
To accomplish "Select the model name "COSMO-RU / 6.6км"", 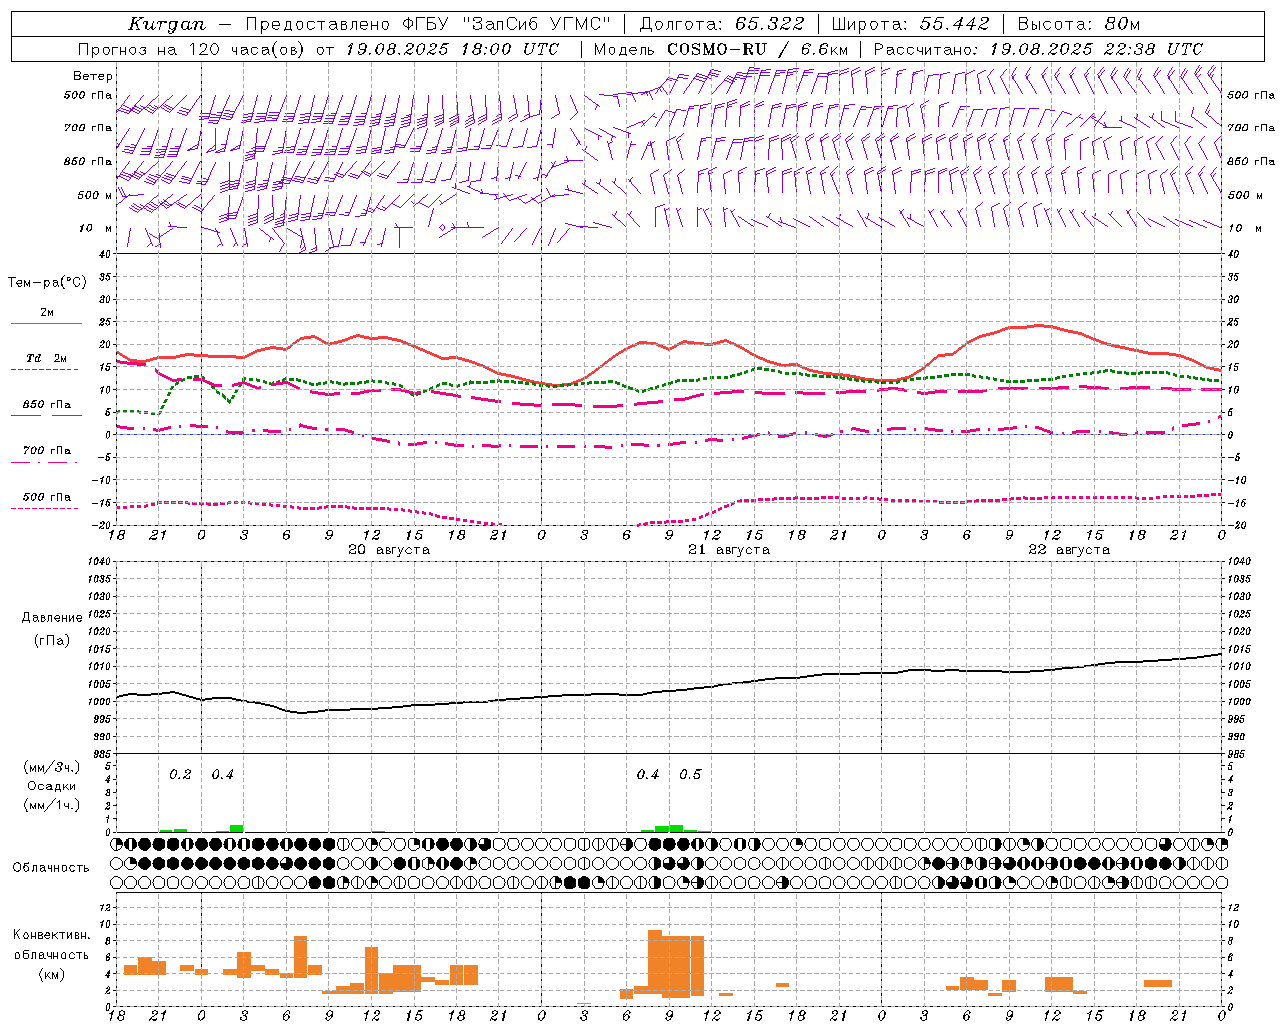I will point(757,49).
